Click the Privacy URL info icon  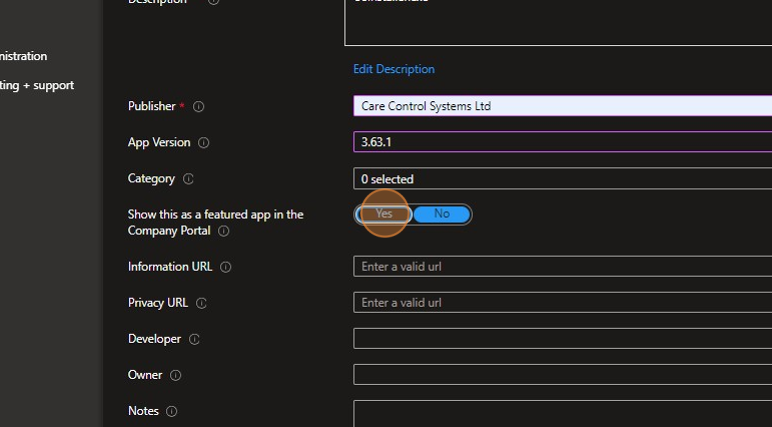click(x=201, y=303)
